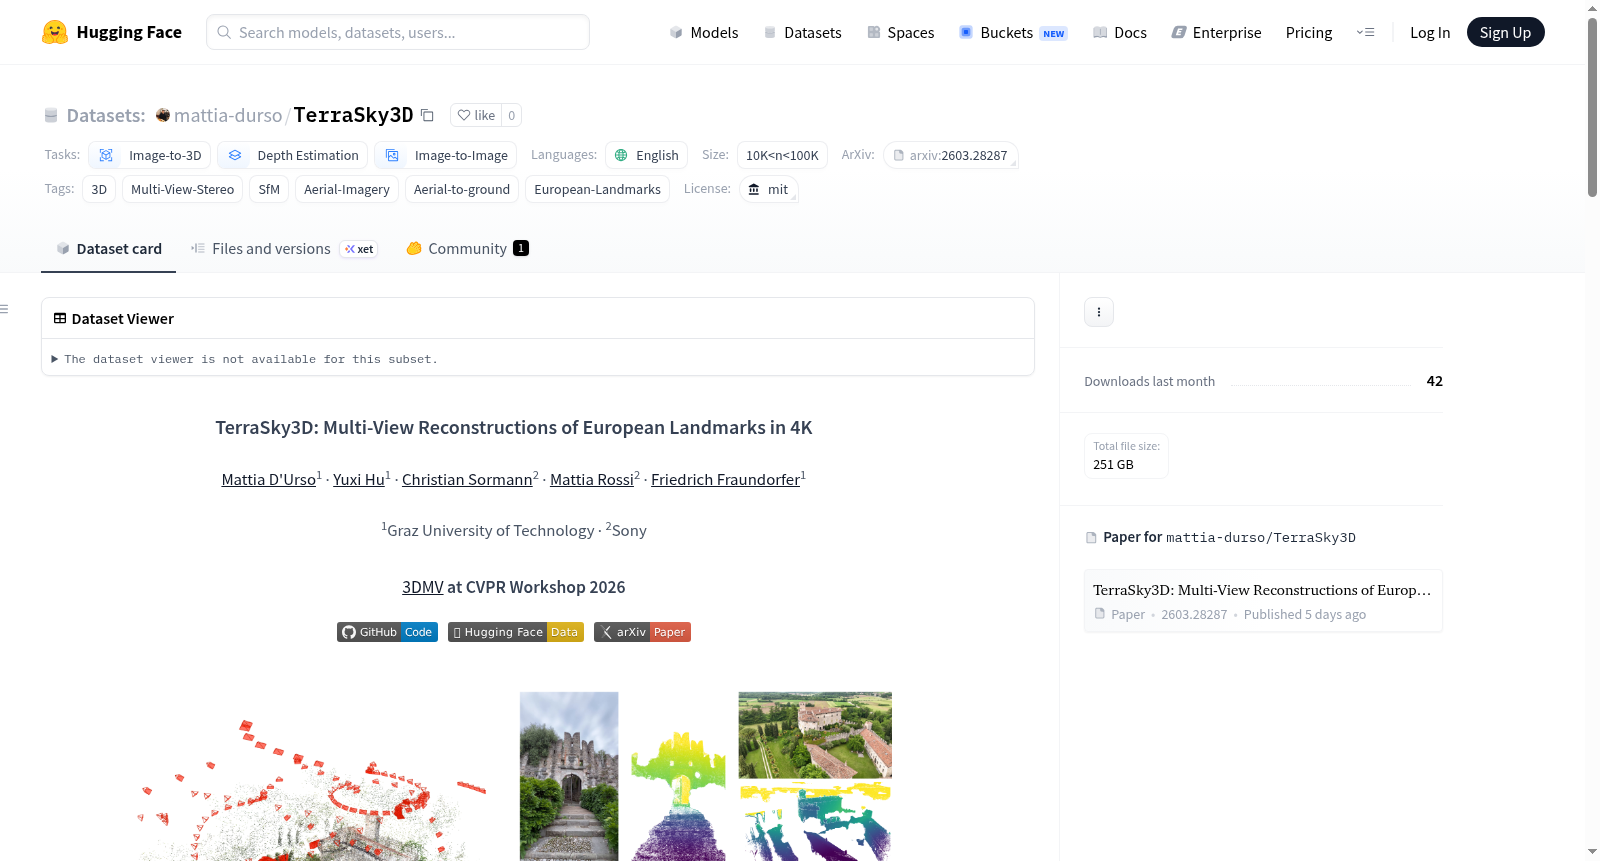Copy dataset name with the copy icon

427,115
